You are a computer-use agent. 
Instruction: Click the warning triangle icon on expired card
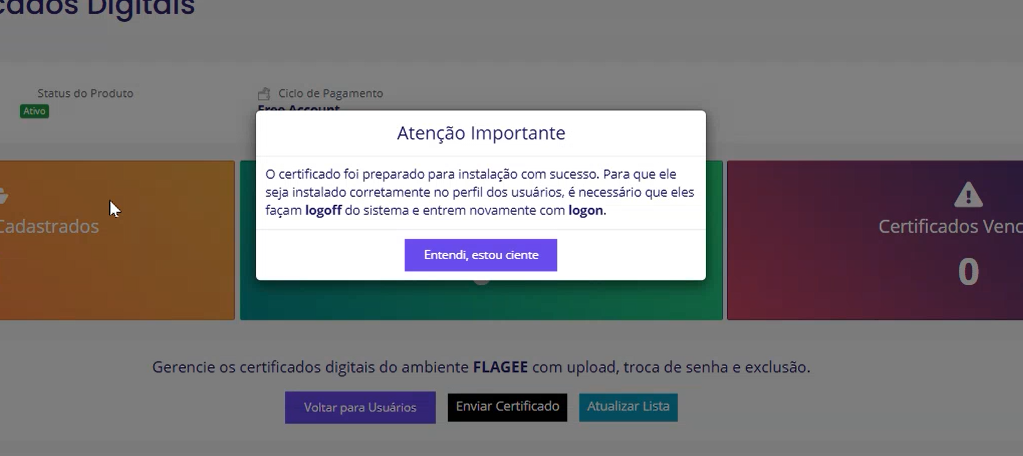(x=967, y=194)
